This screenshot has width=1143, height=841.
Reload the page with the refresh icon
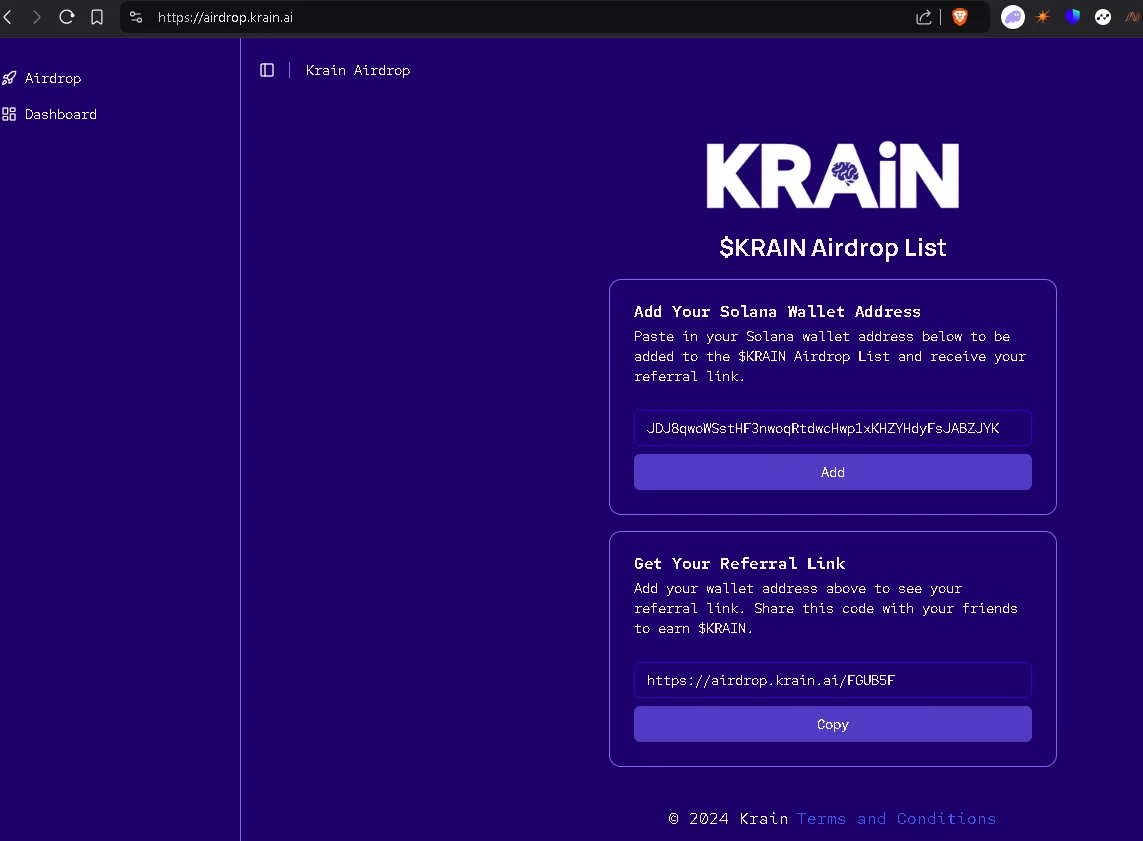click(x=66, y=17)
